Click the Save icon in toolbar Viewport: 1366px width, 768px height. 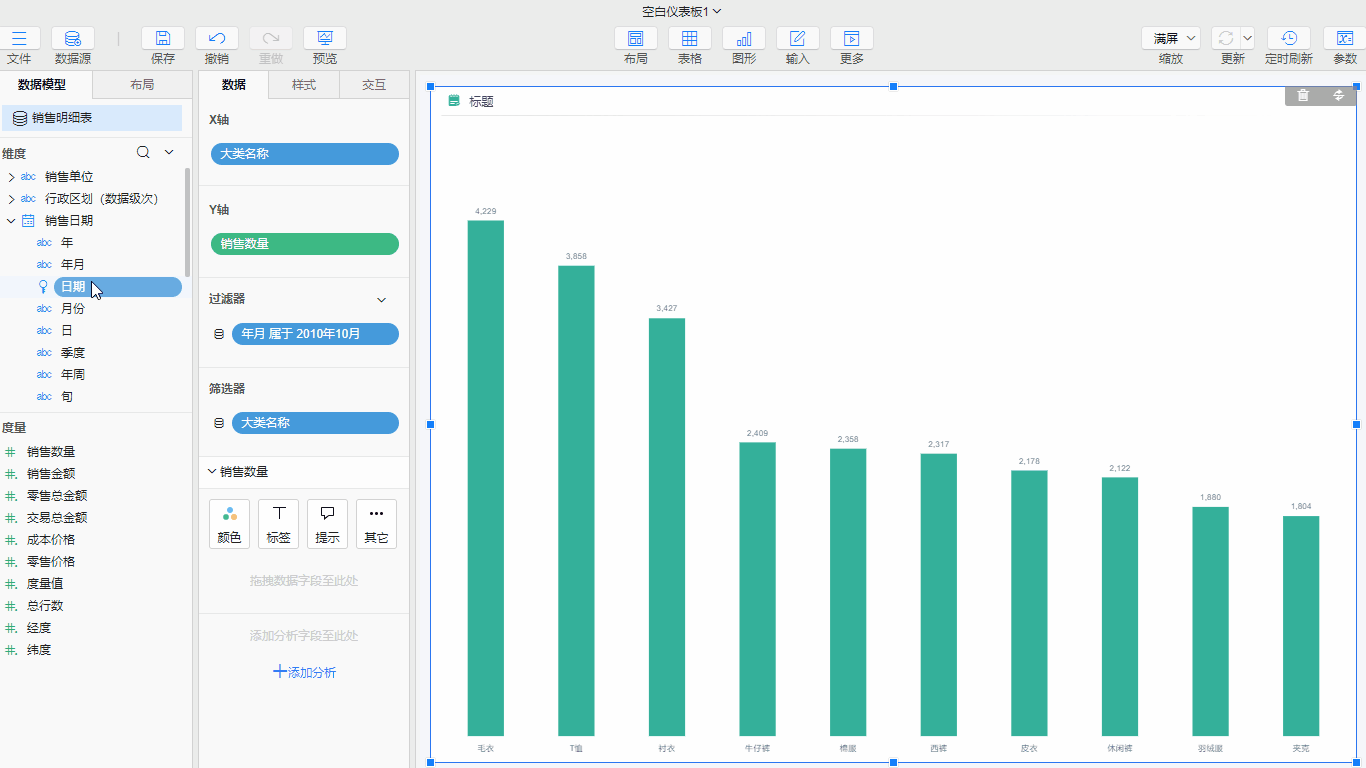(163, 39)
